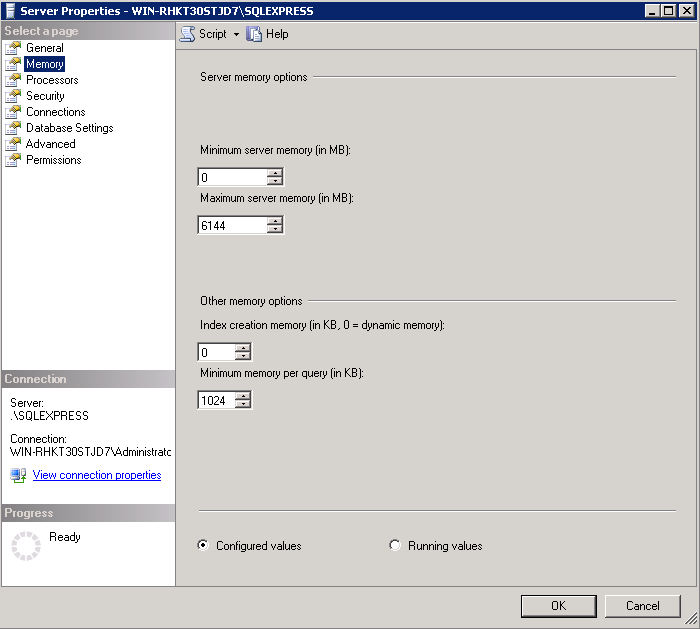Increase maximum server memory value
The height and width of the screenshot is (629, 700).
click(275, 221)
